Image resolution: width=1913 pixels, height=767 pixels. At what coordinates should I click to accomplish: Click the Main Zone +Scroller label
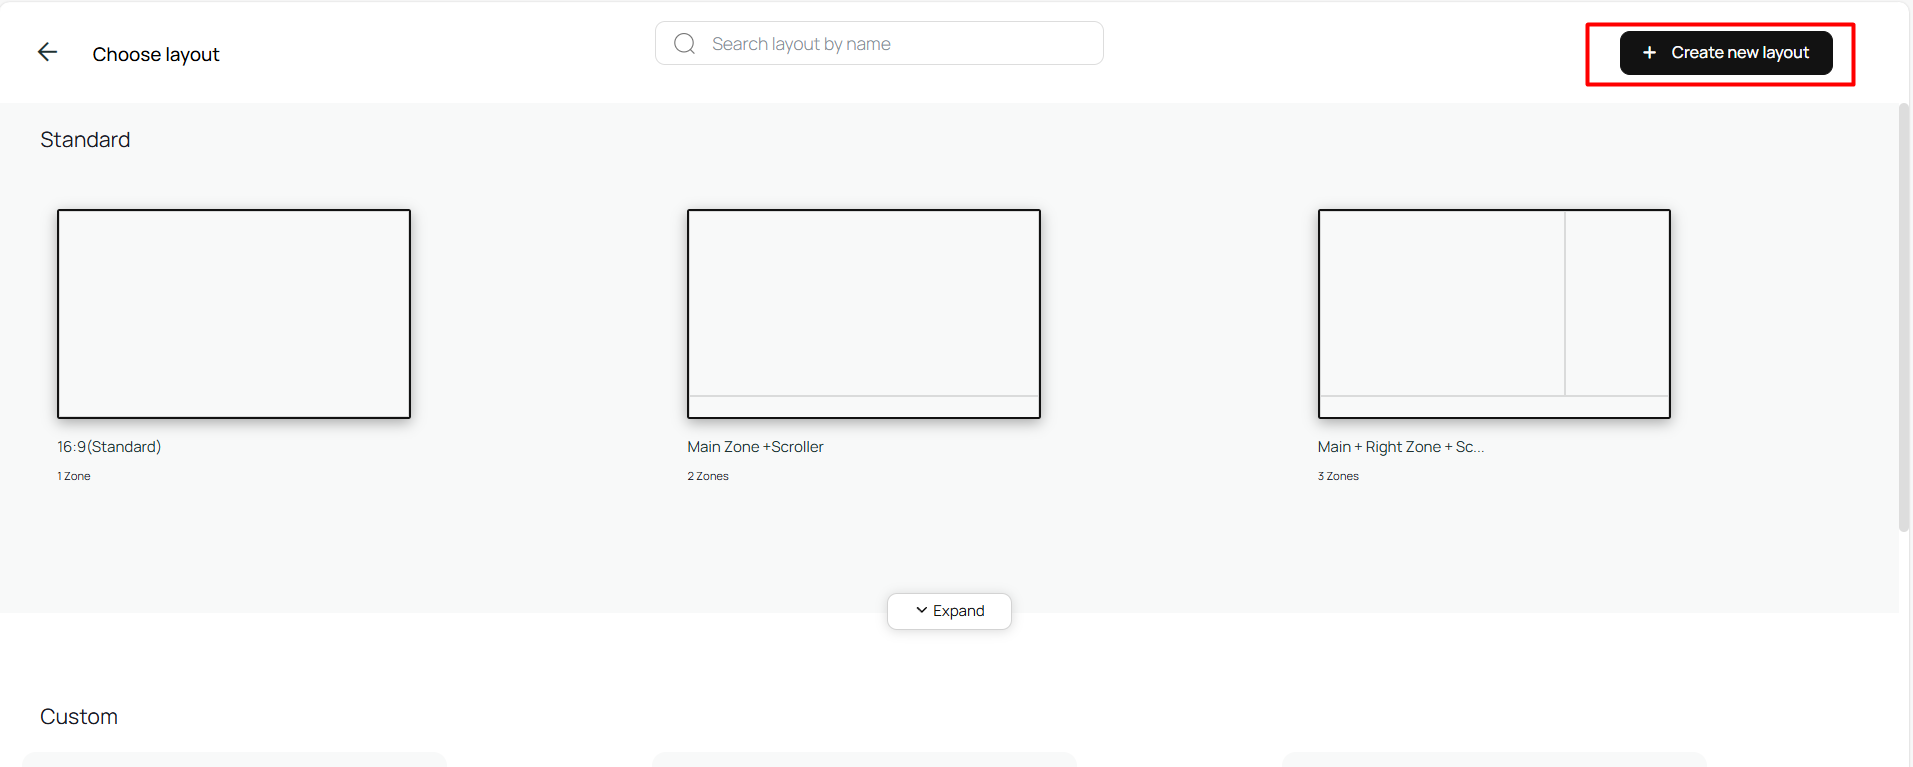pos(755,447)
